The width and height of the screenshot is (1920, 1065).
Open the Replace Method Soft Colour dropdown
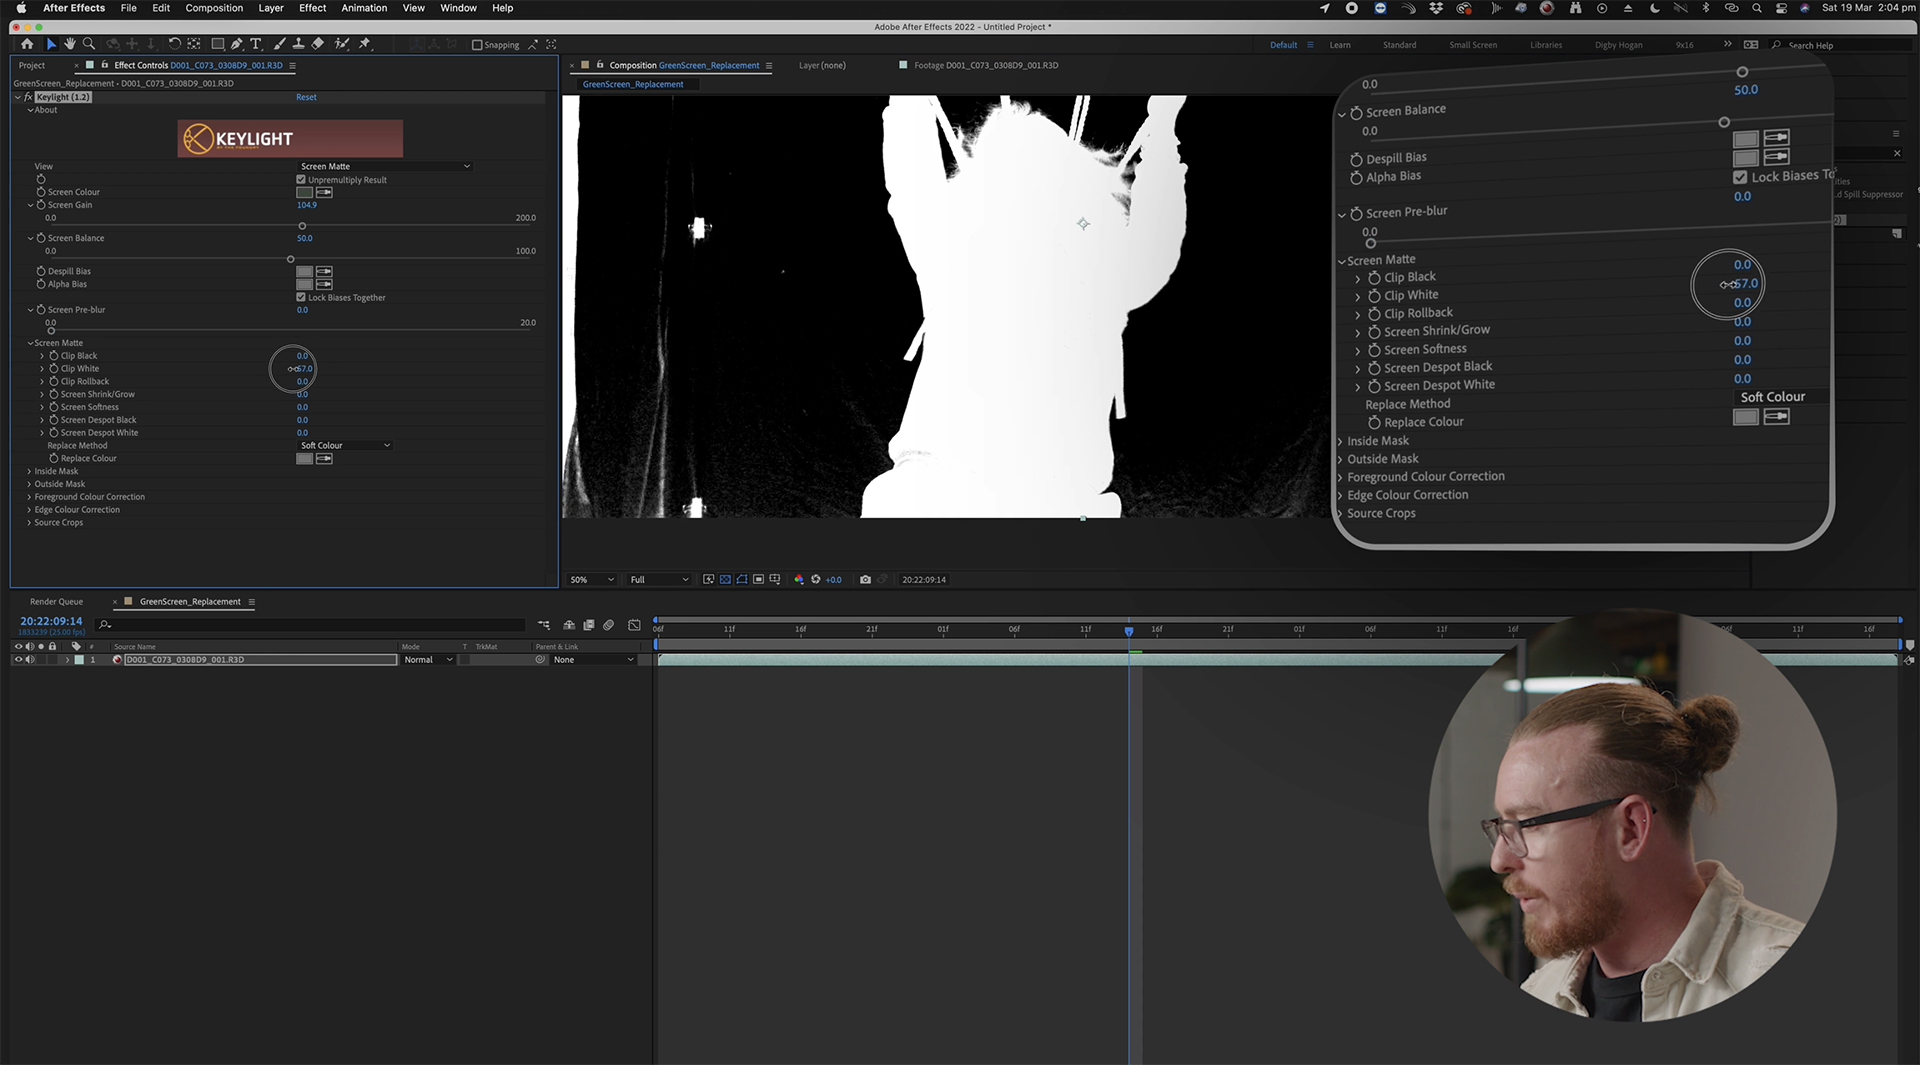coord(345,446)
